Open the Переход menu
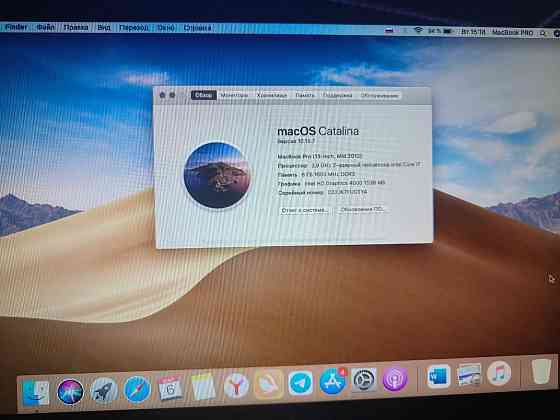The image size is (560, 420). point(134,28)
